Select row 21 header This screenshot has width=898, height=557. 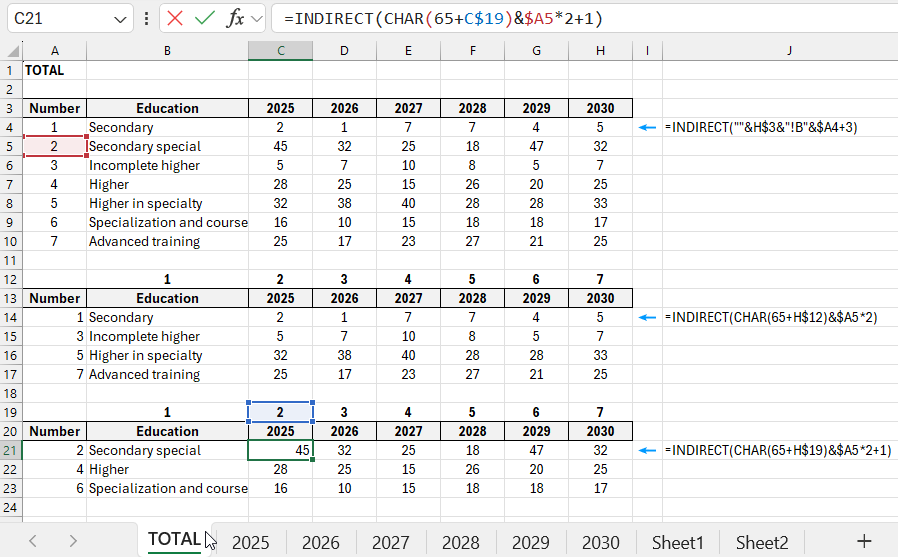coord(11,451)
